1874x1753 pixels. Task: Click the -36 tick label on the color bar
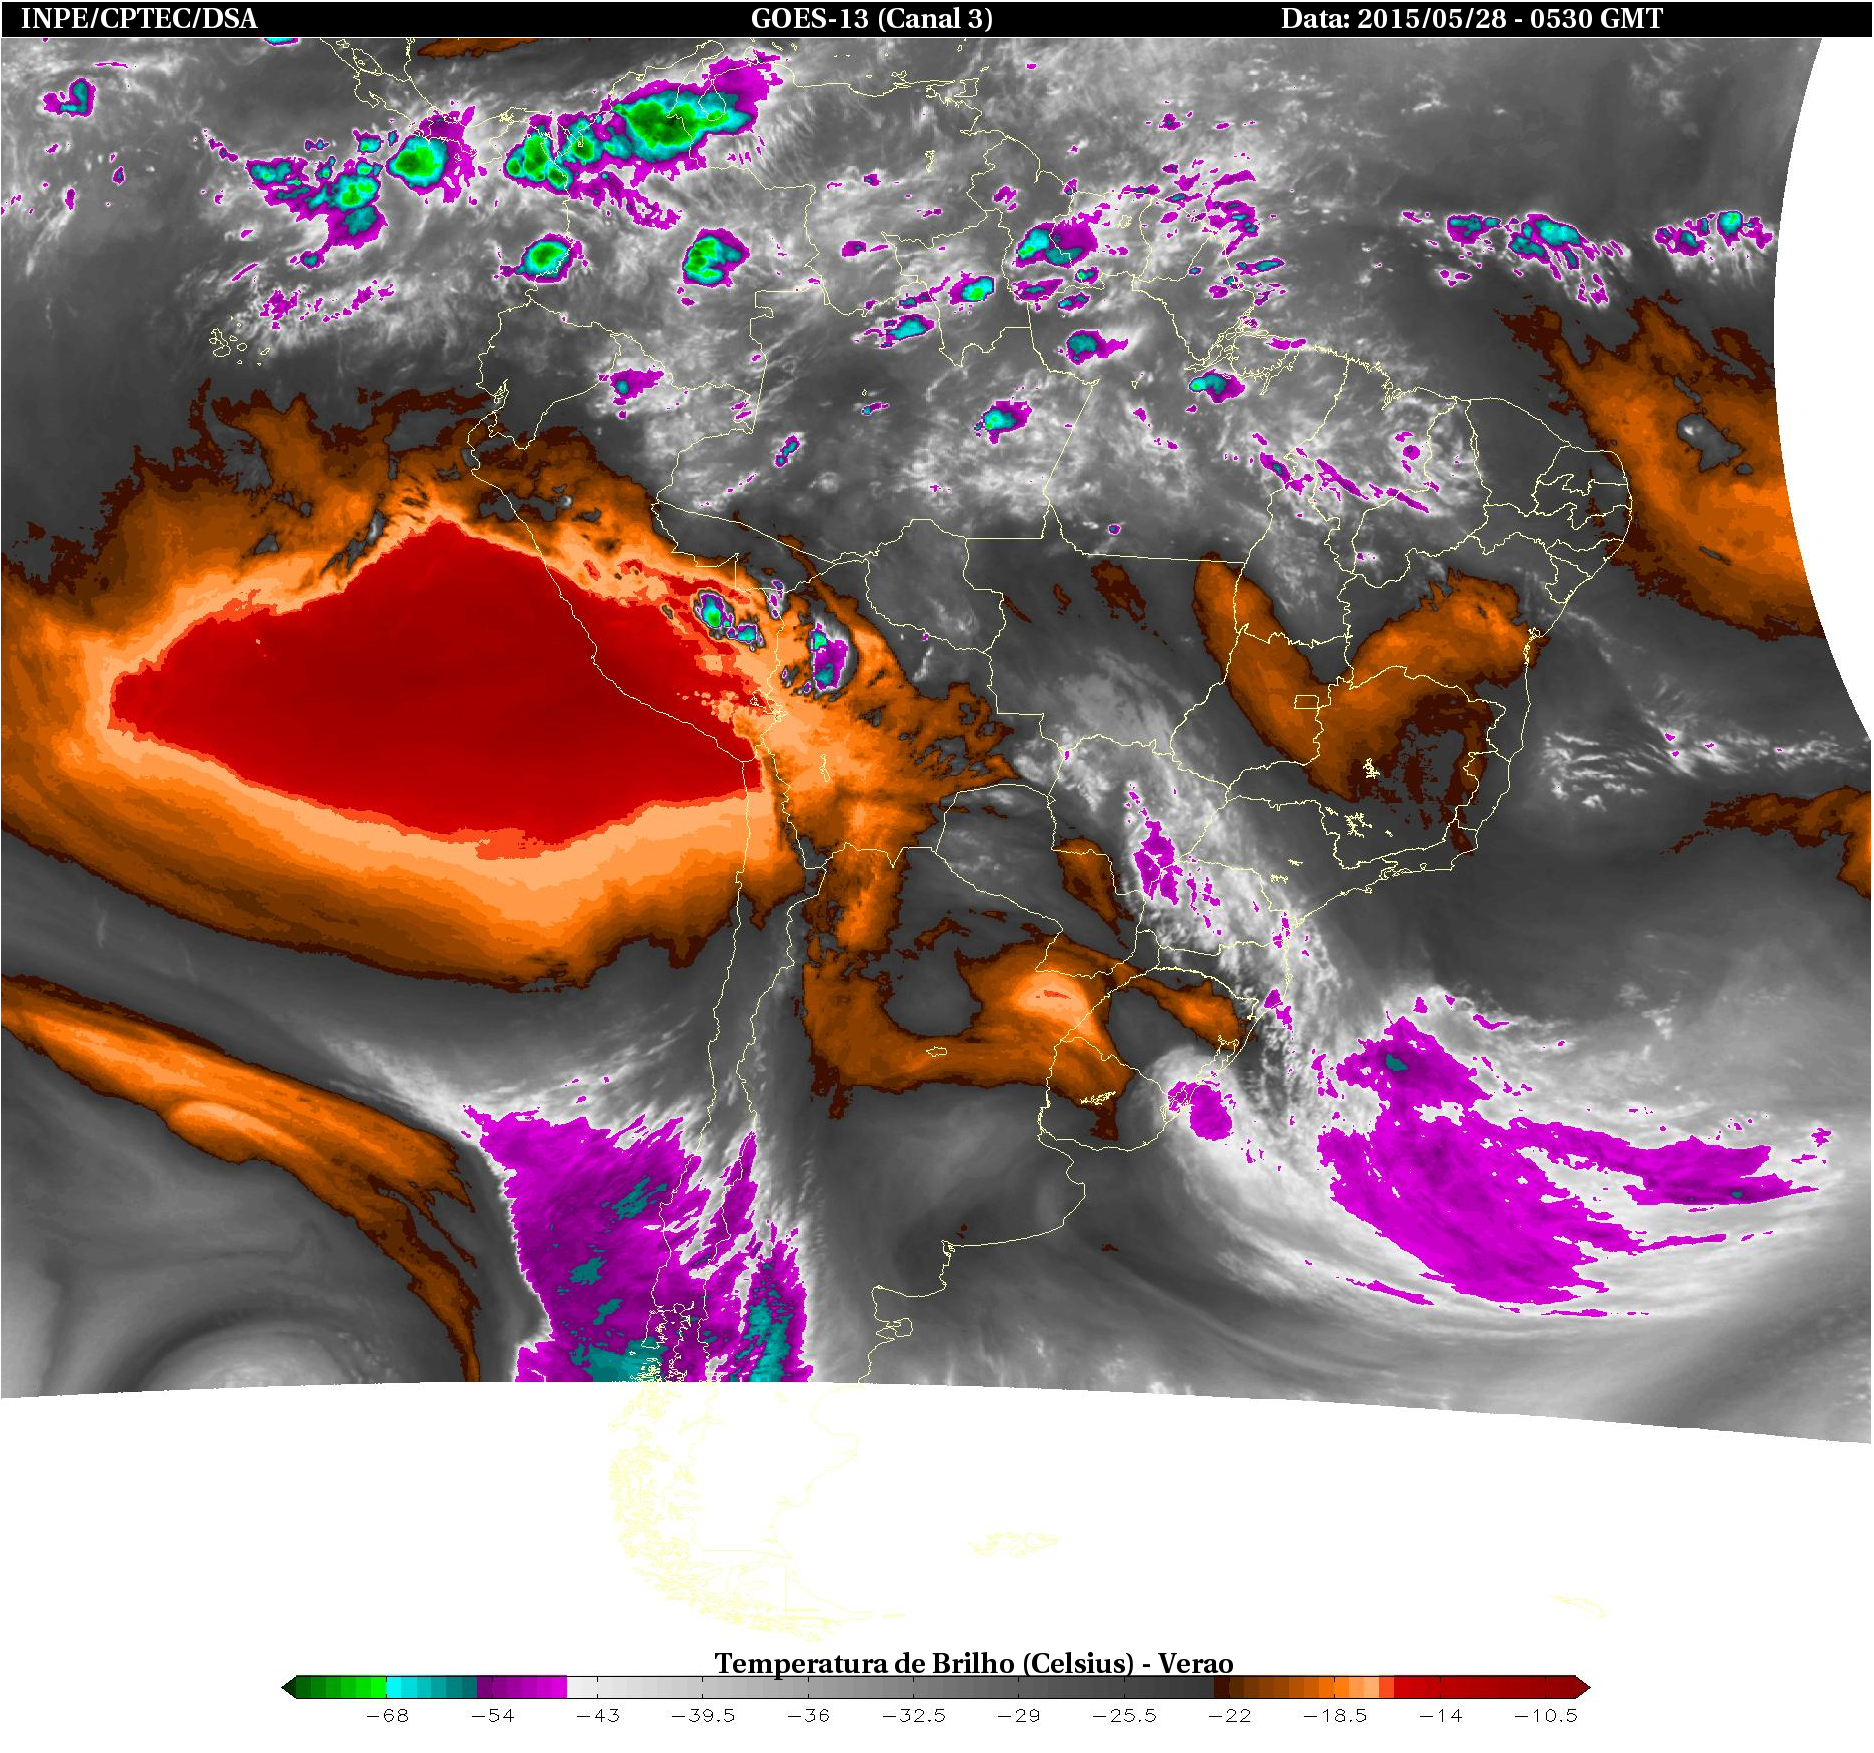pyautogui.click(x=808, y=1716)
